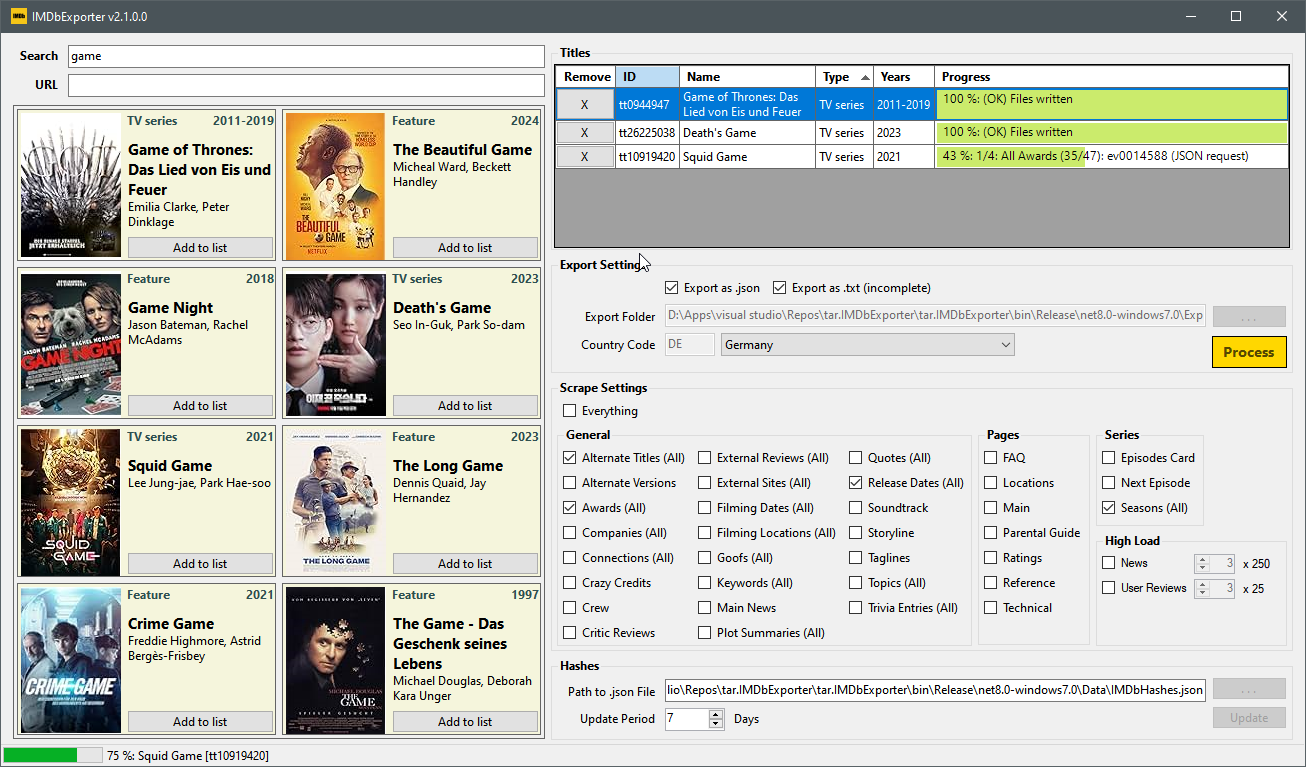The image size is (1306, 767).
Task: Check Episodes Card option
Action: coord(1108,458)
